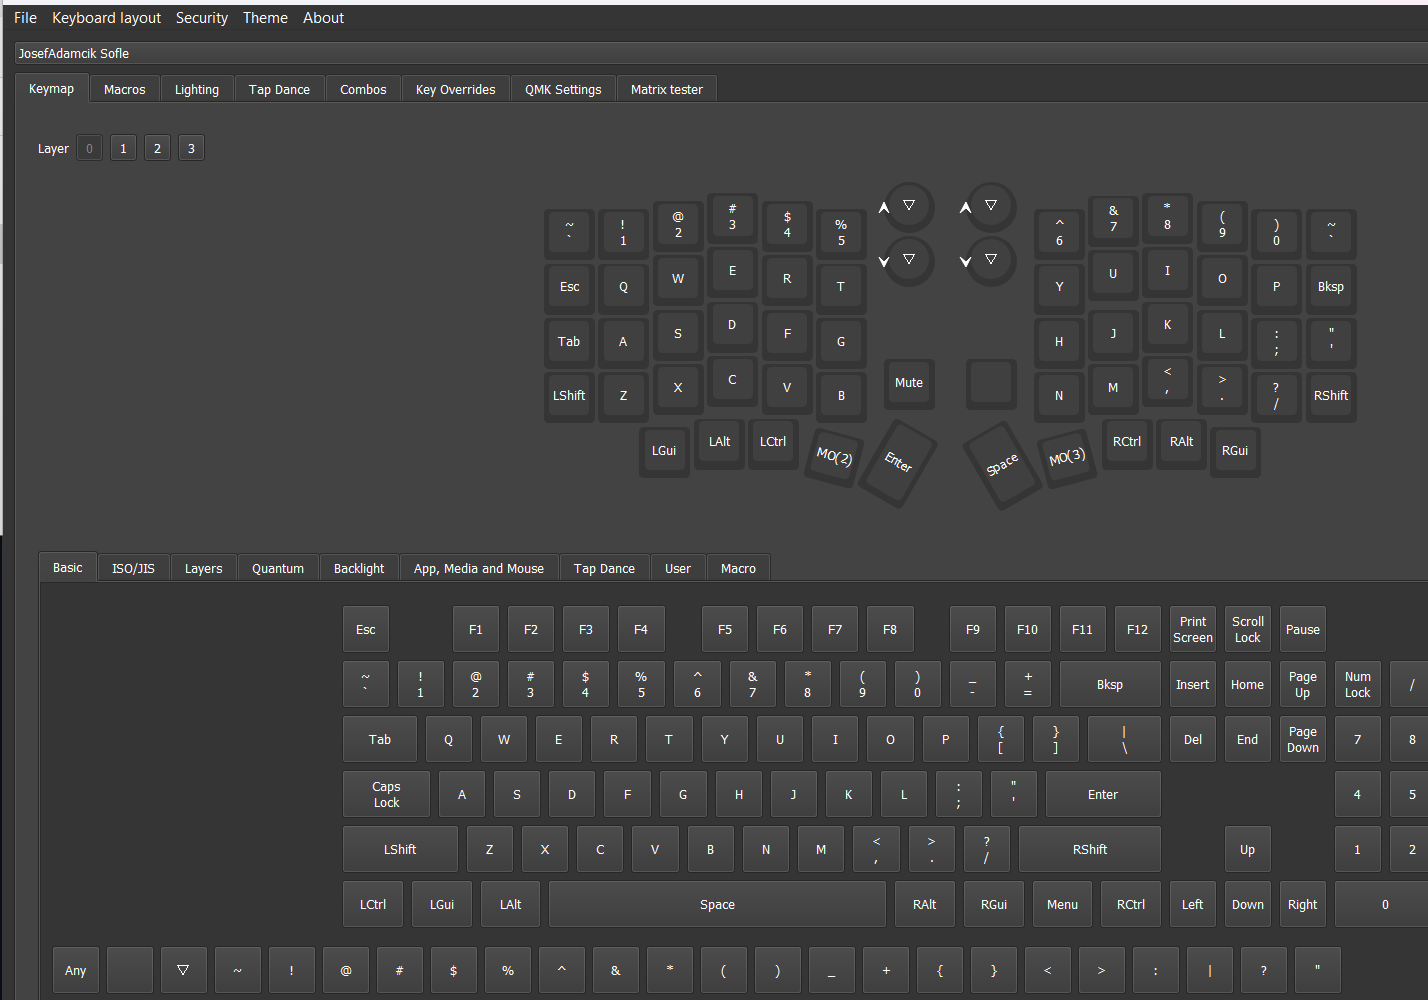This screenshot has width=1428, height=1000.
Task: Open the Keyboard layout menu
Action: pos(106,18)
